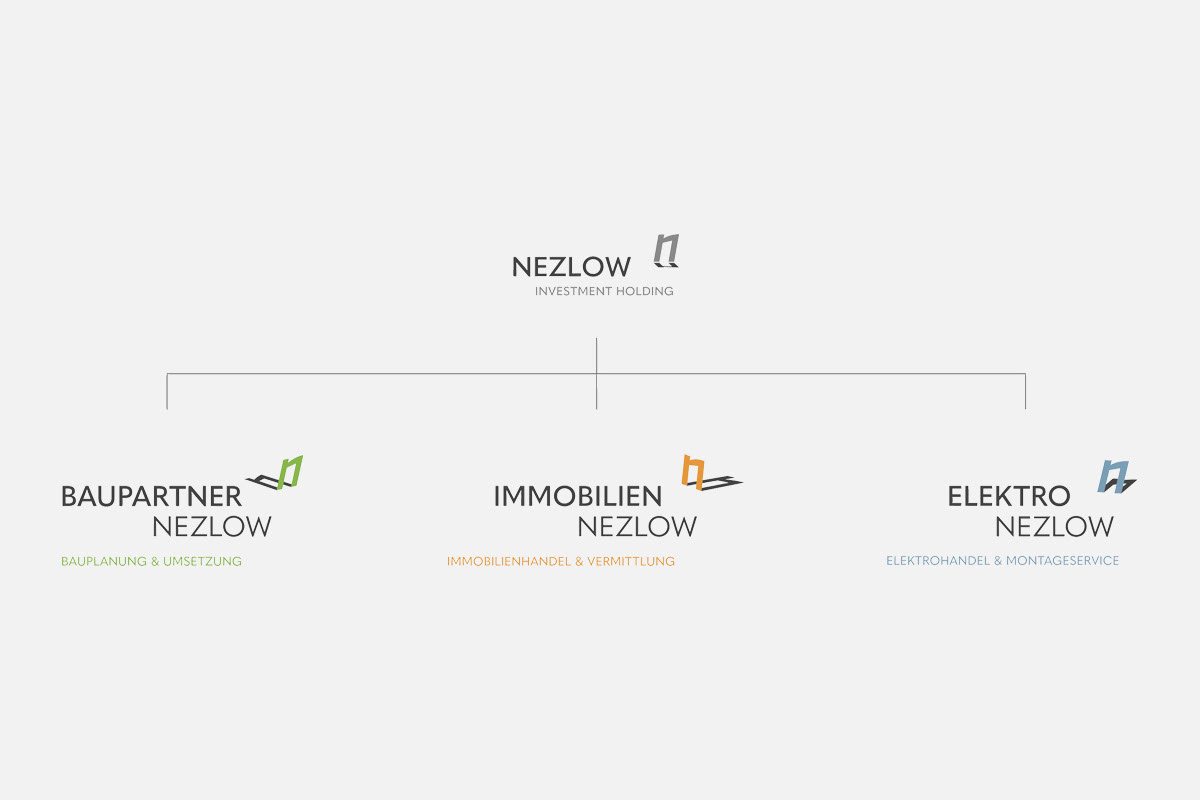The image size is (1200, 800).
Task: Select the BAUPLANUNG & UMSETZUNG tagline
Action: [x=151, y=561]
